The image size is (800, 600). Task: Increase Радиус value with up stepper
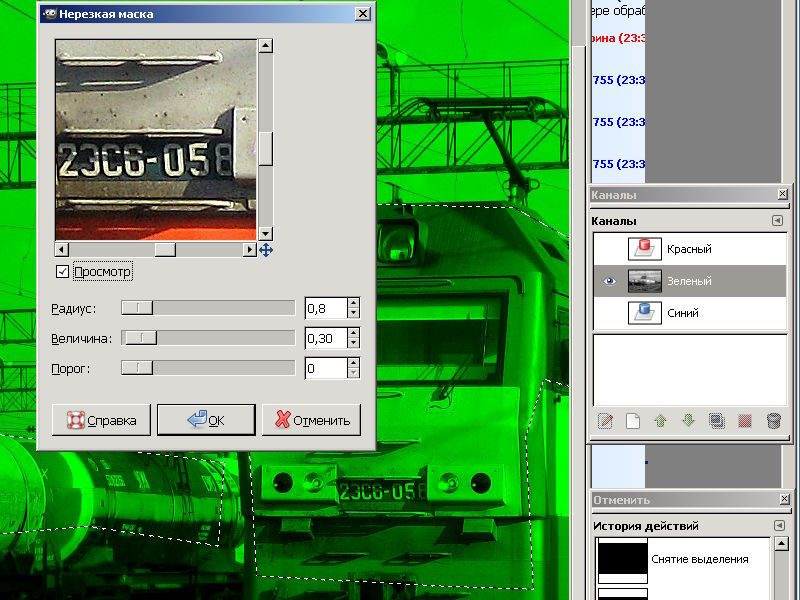(353, 303)
